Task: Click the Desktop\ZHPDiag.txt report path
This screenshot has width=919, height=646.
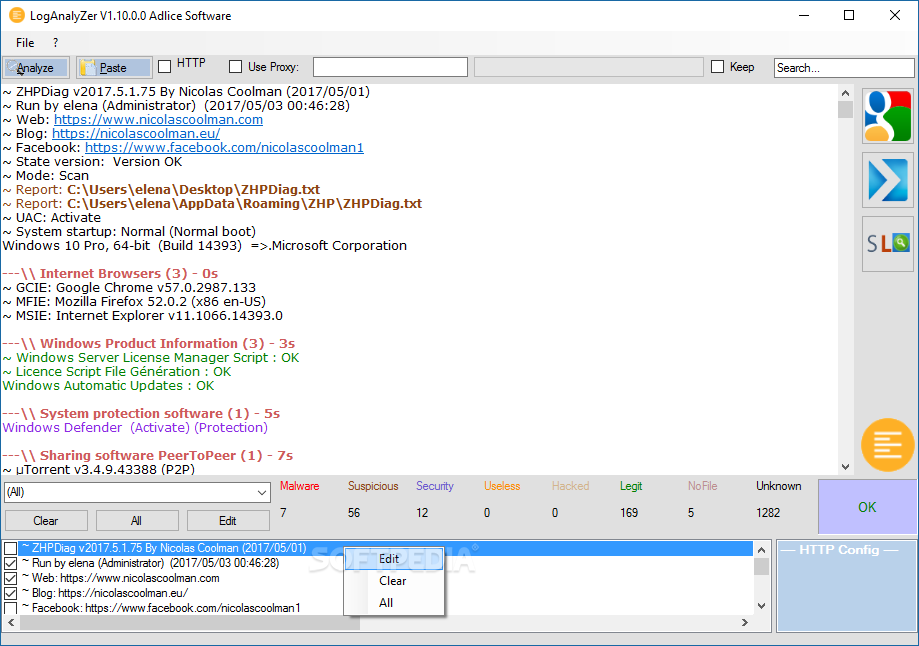Action: 193,190
